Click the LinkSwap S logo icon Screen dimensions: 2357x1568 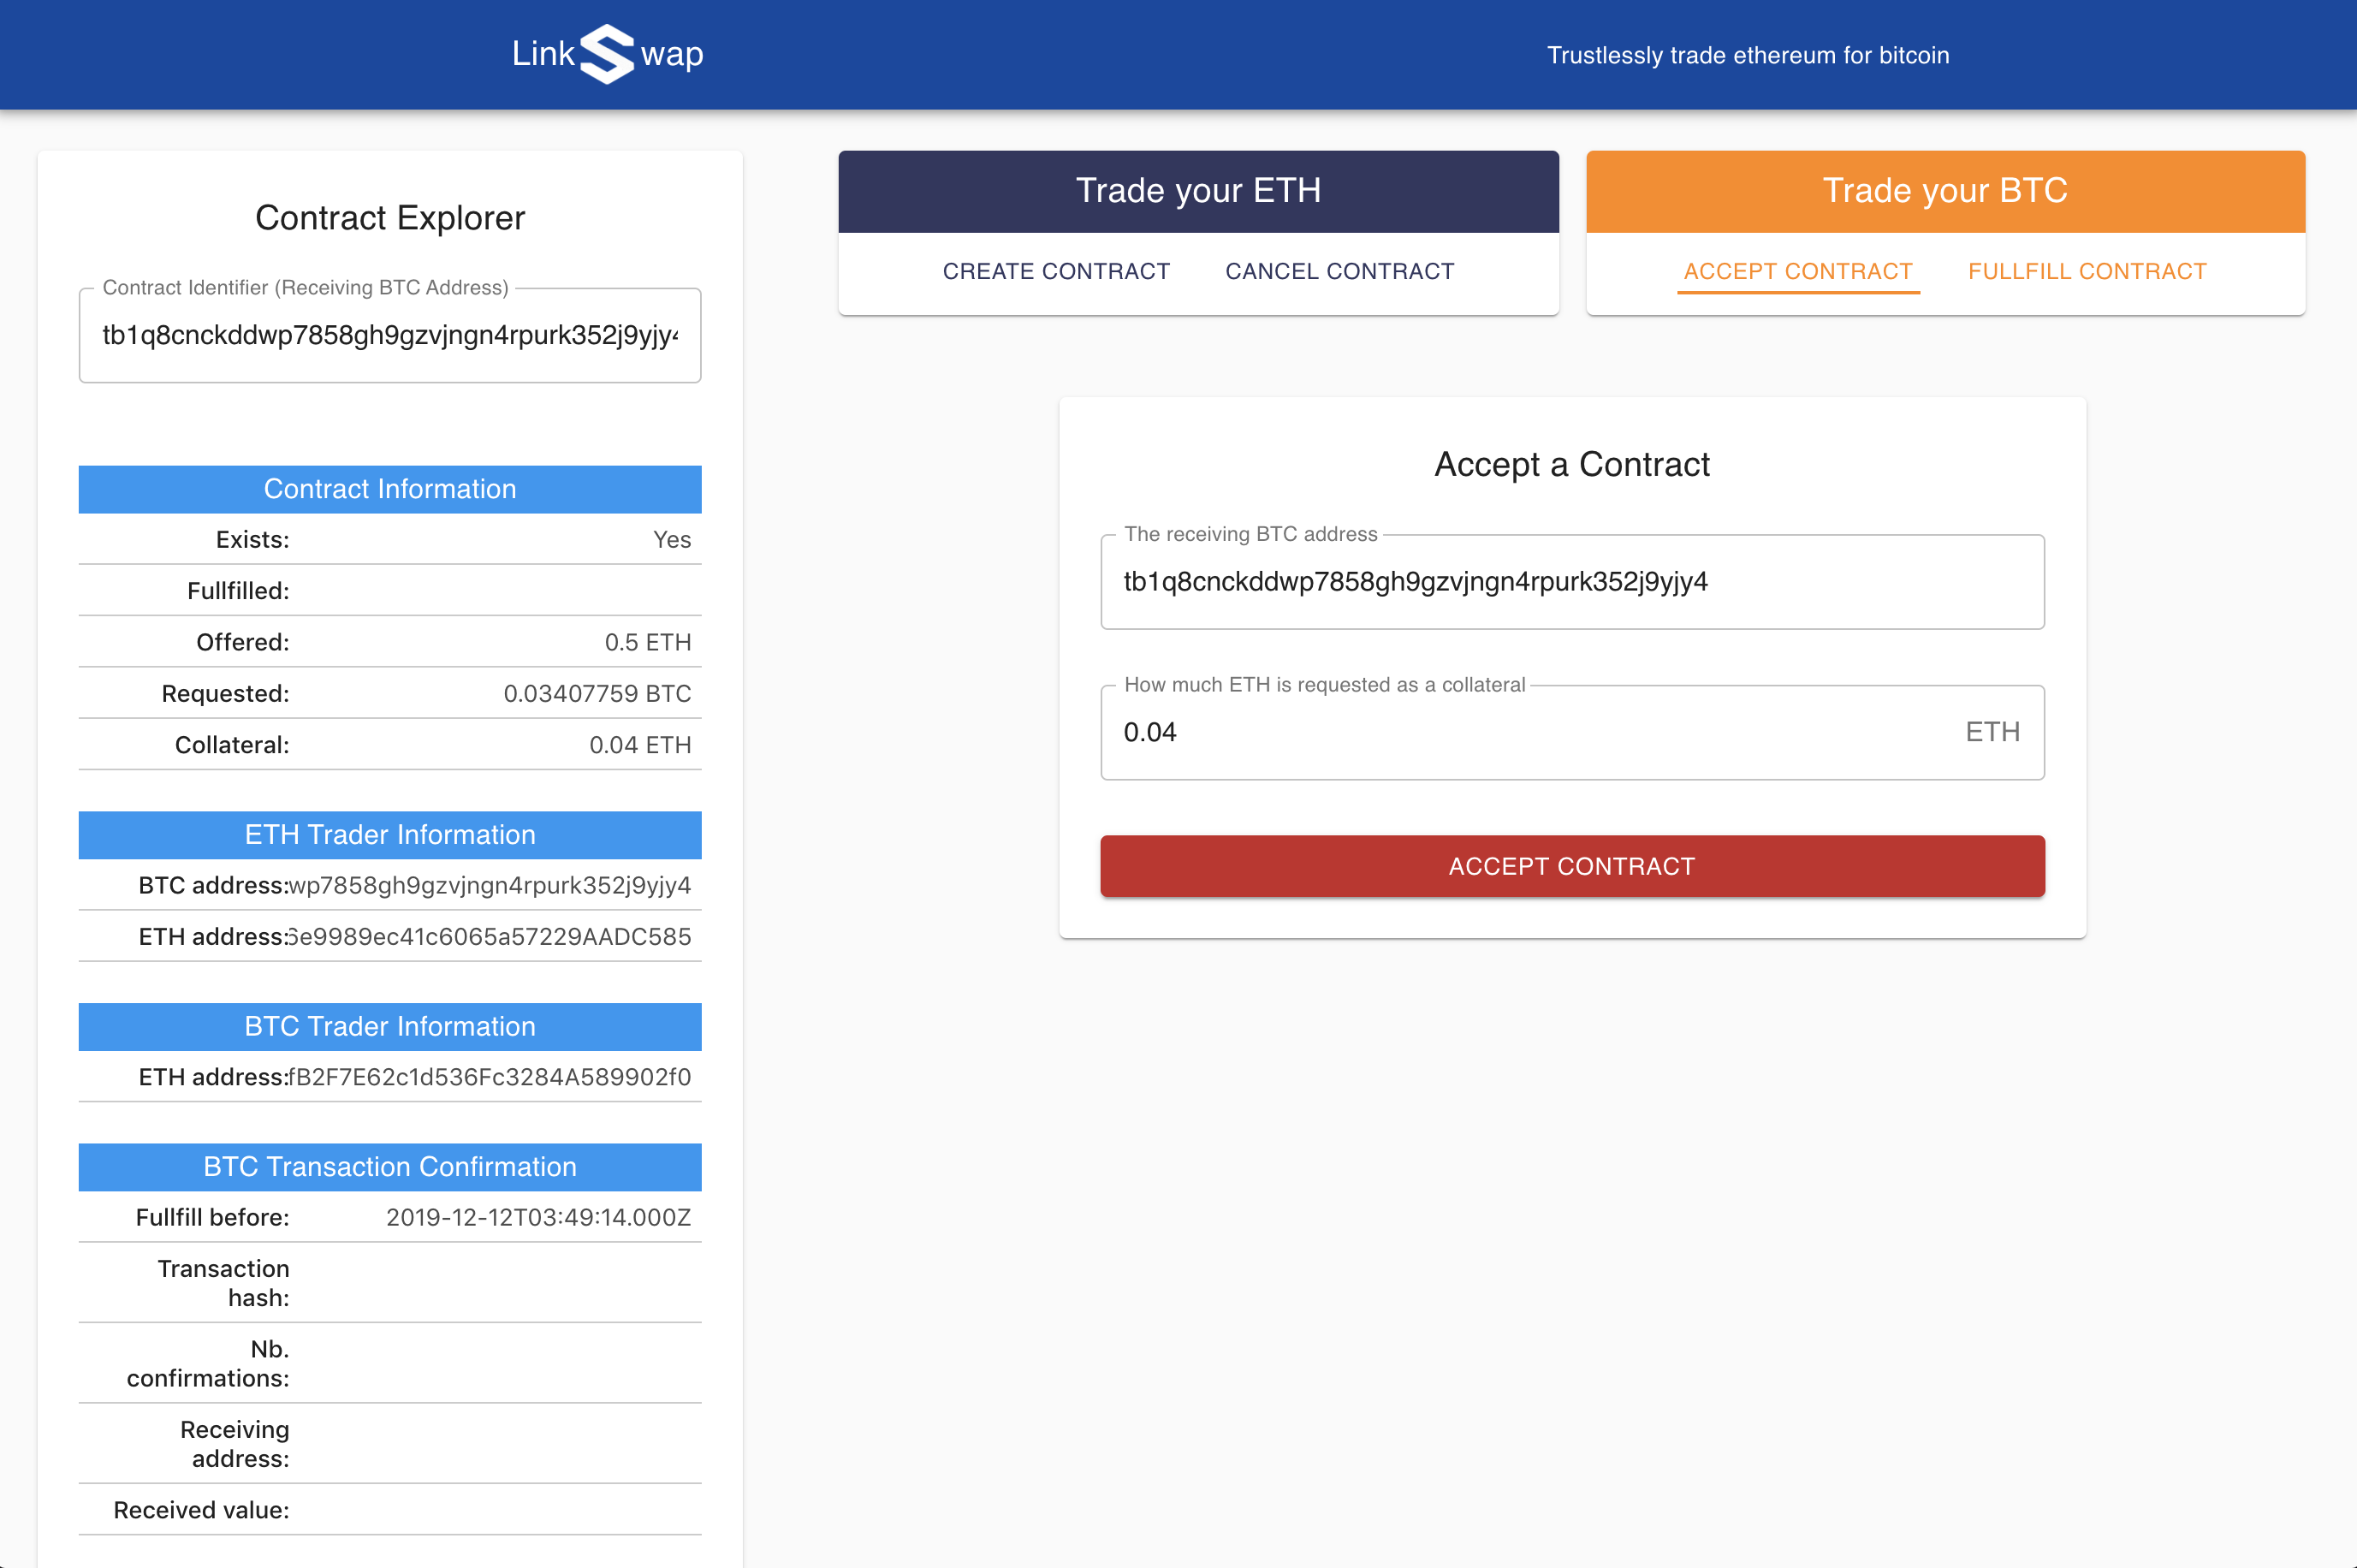(607, 54)
